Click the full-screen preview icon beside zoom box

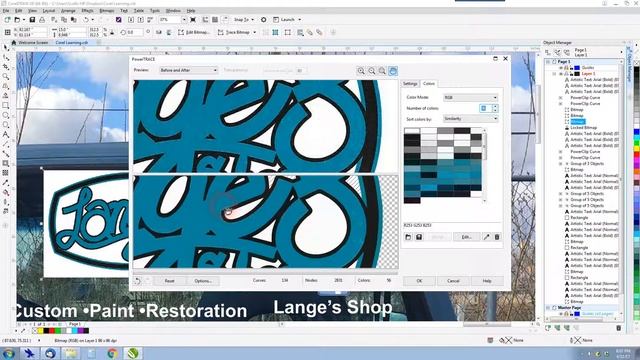tap(193, 20)
